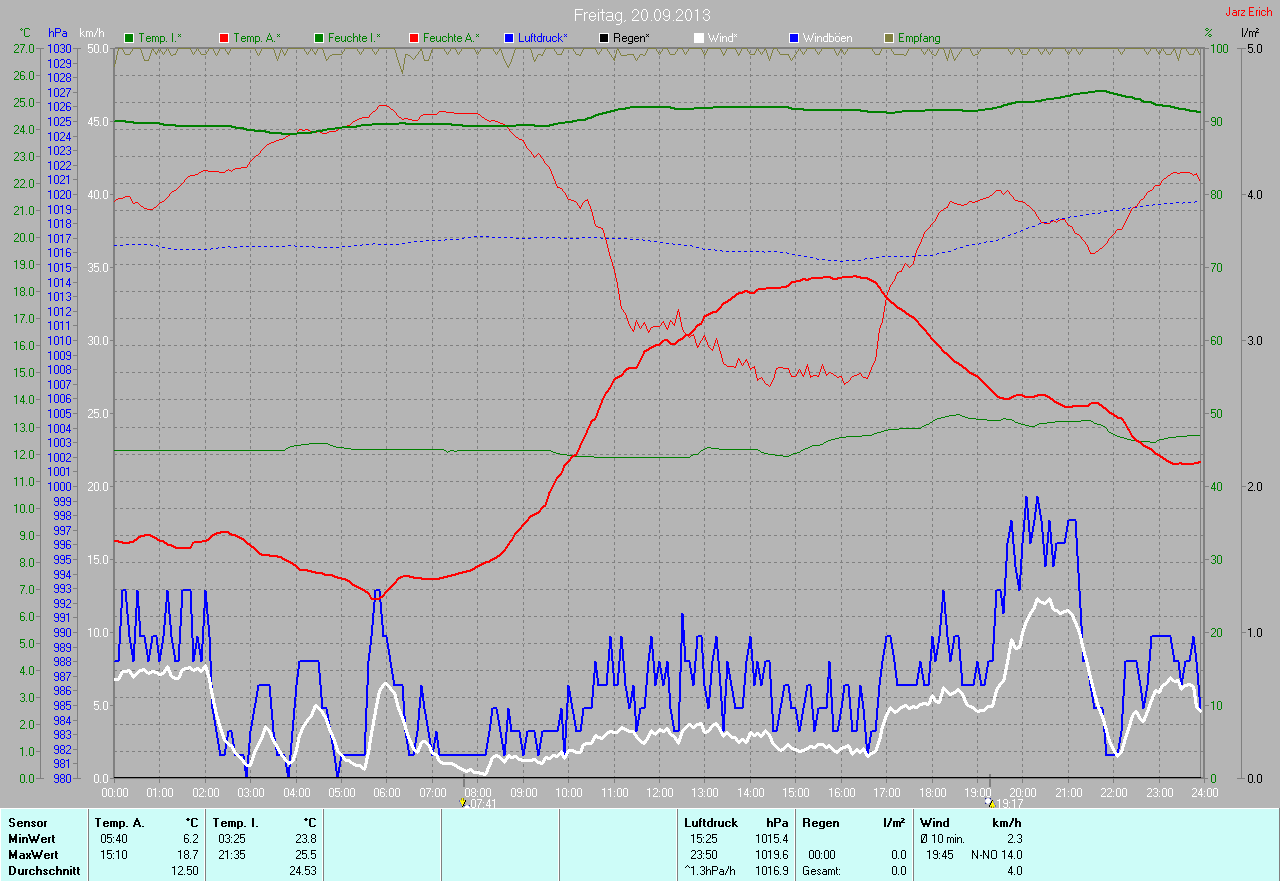Select the olive Empfang legend square
This screenshot has width=1280, height=881.
(889, 38)
